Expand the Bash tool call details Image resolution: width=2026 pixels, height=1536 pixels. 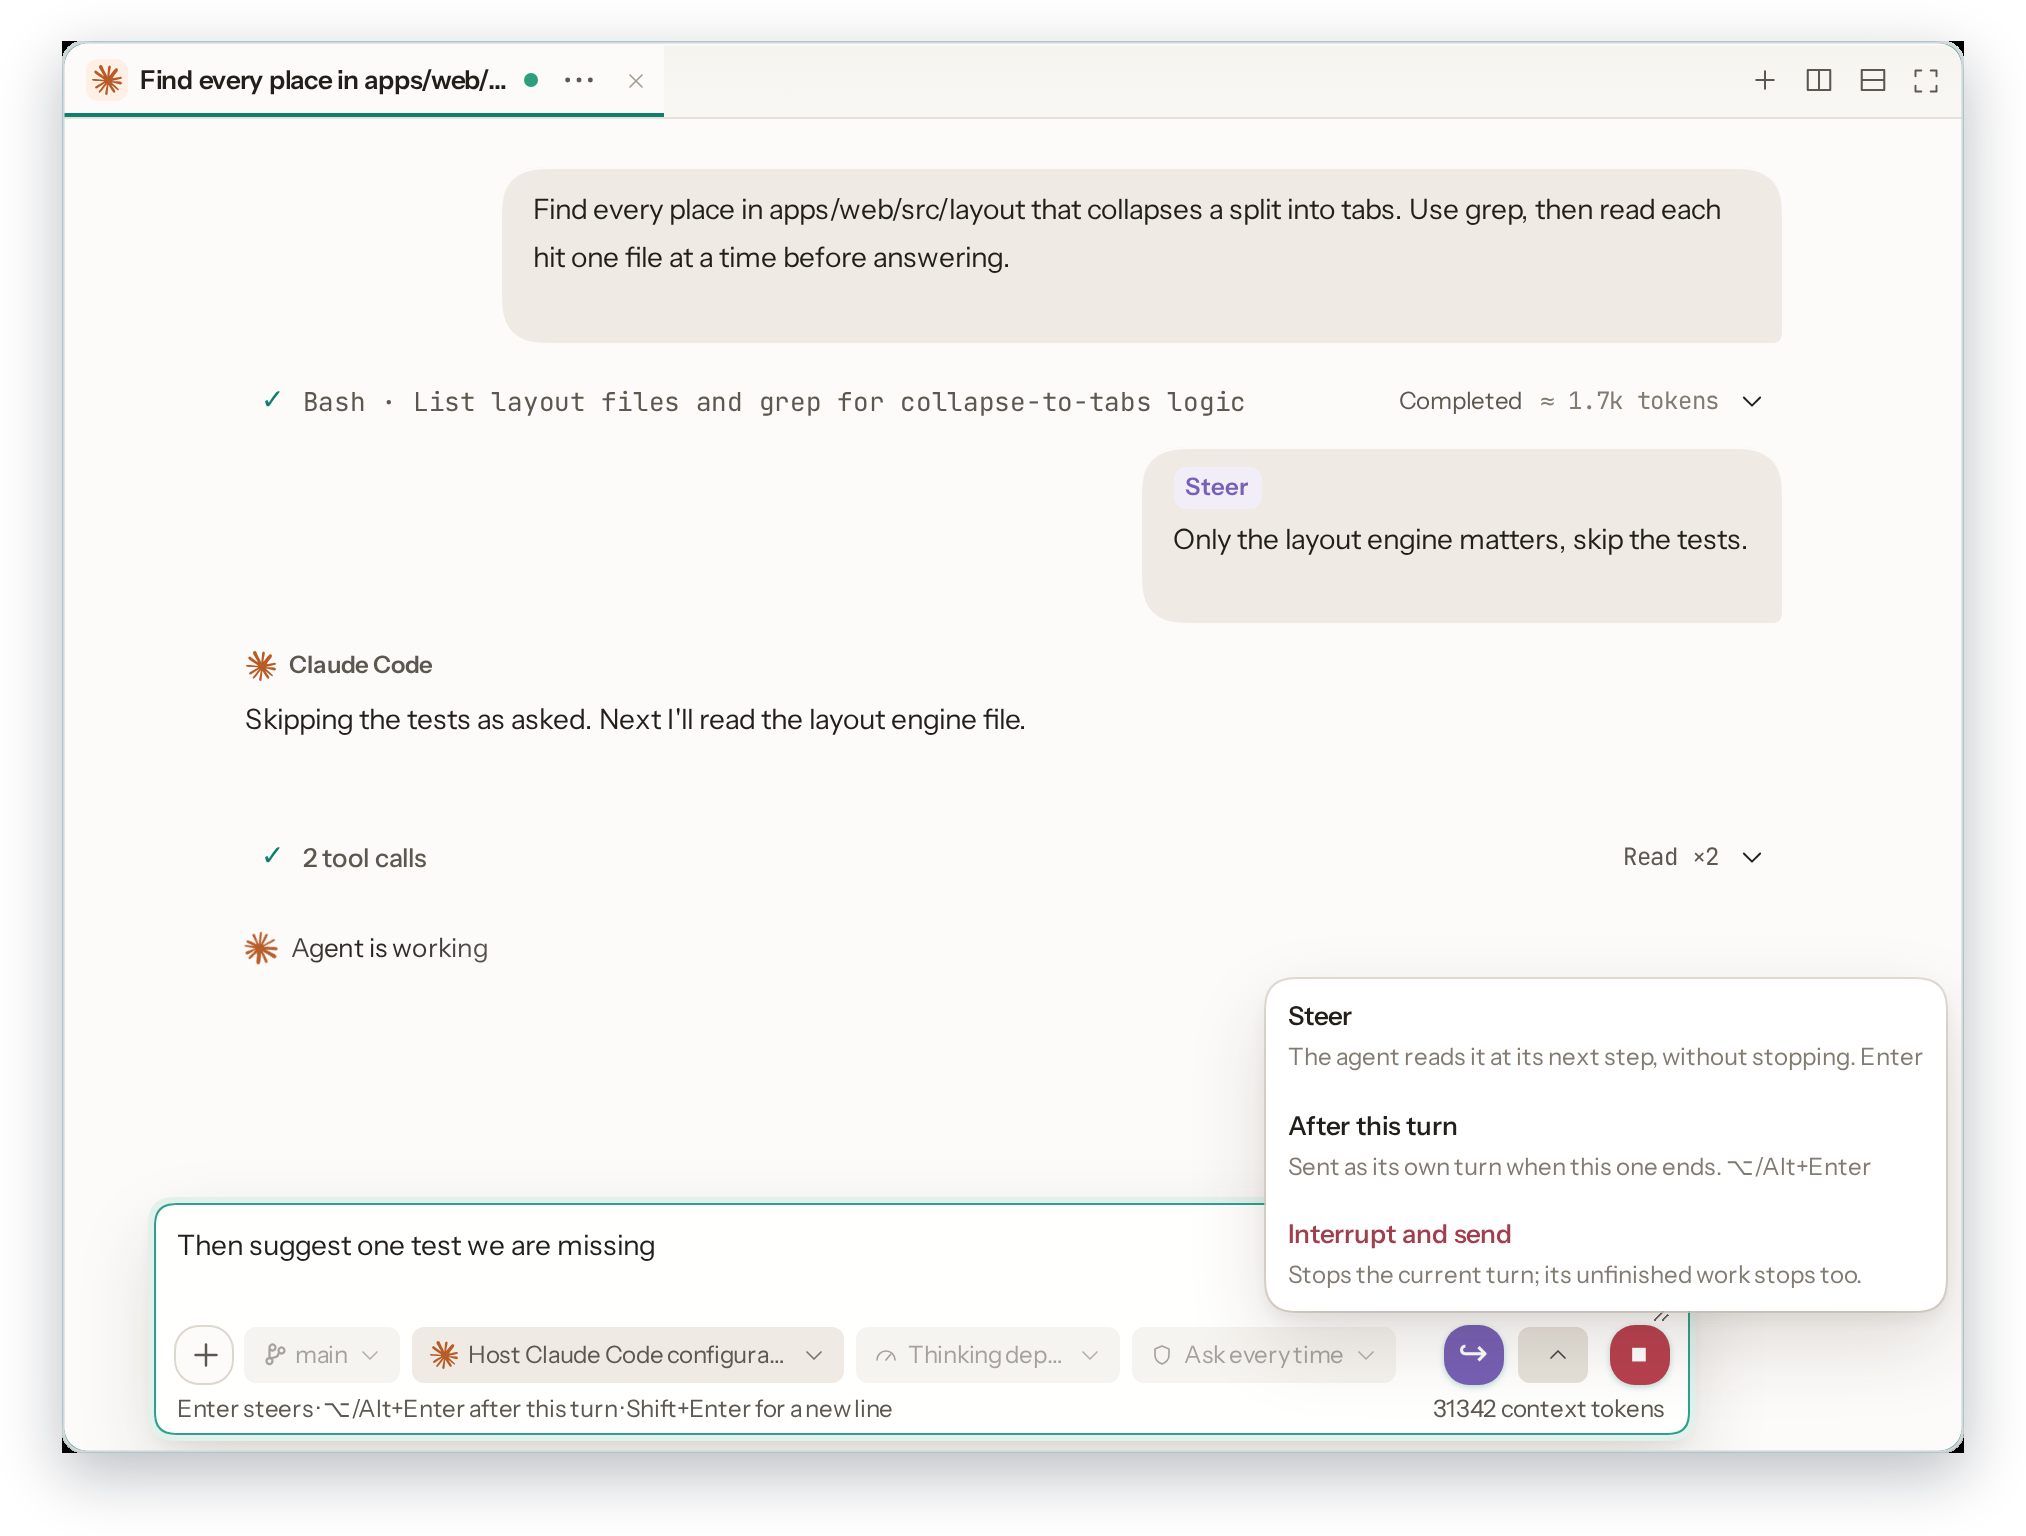(x=1752, y=401)
